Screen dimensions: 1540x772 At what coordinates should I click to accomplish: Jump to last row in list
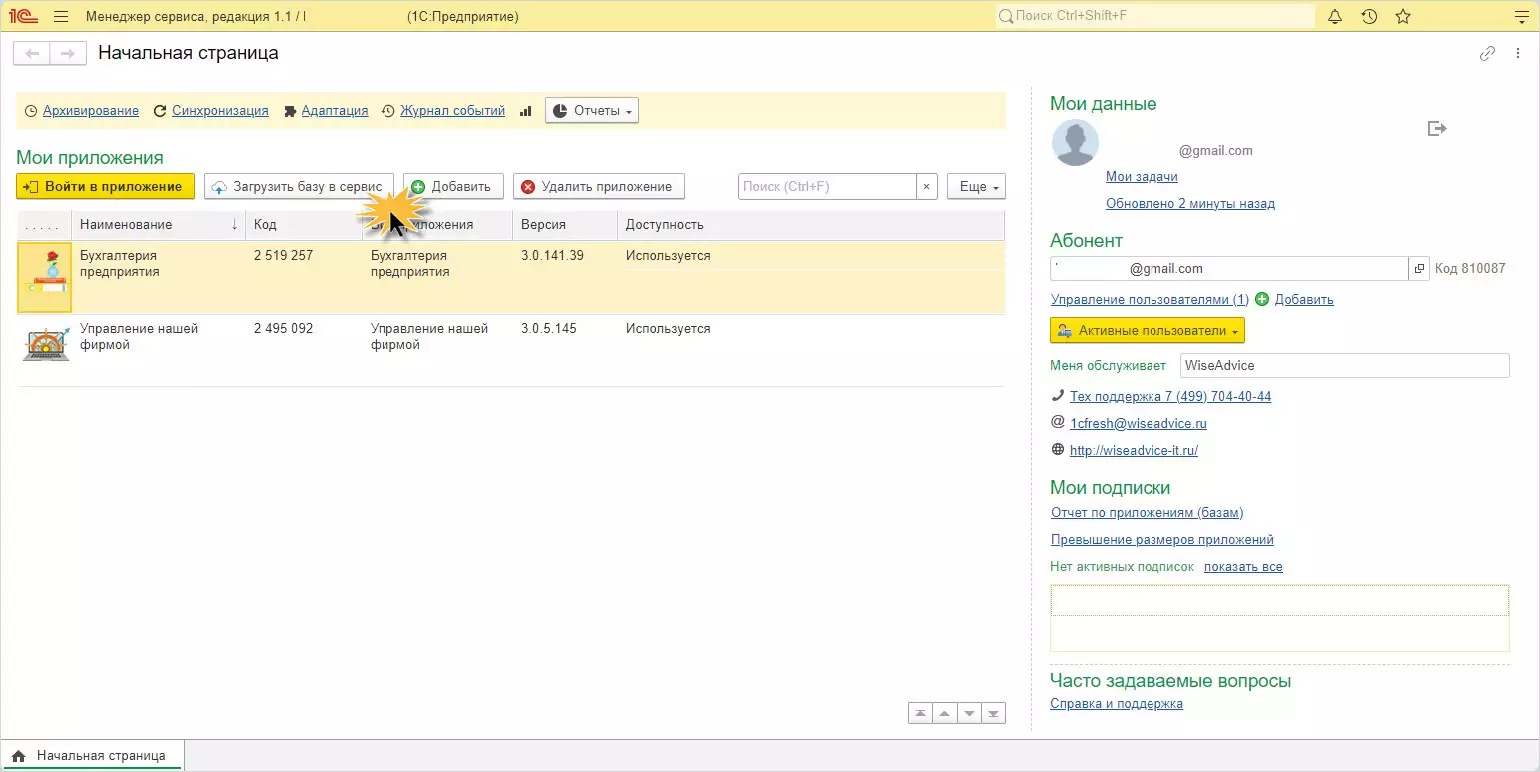[993, 713]
